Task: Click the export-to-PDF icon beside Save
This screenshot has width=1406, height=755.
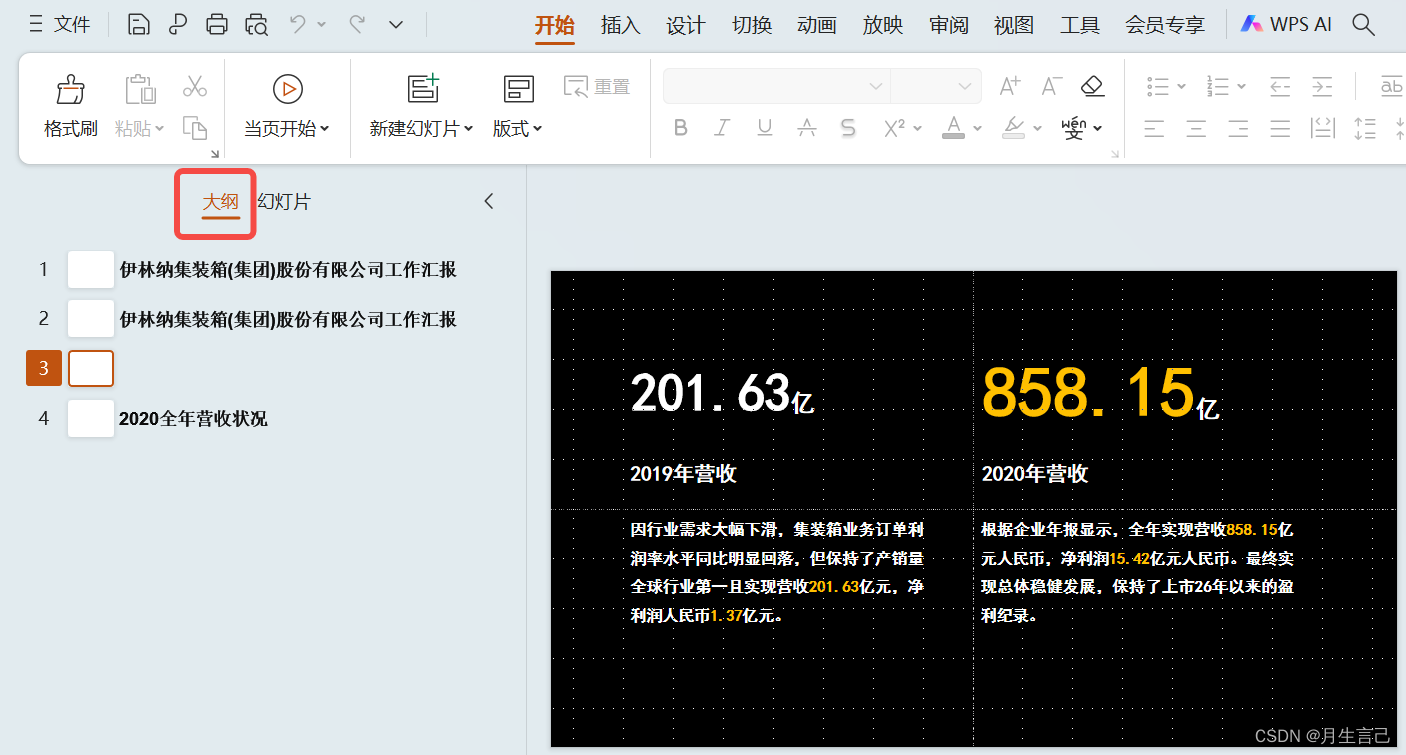Action: tap(178, 25)
